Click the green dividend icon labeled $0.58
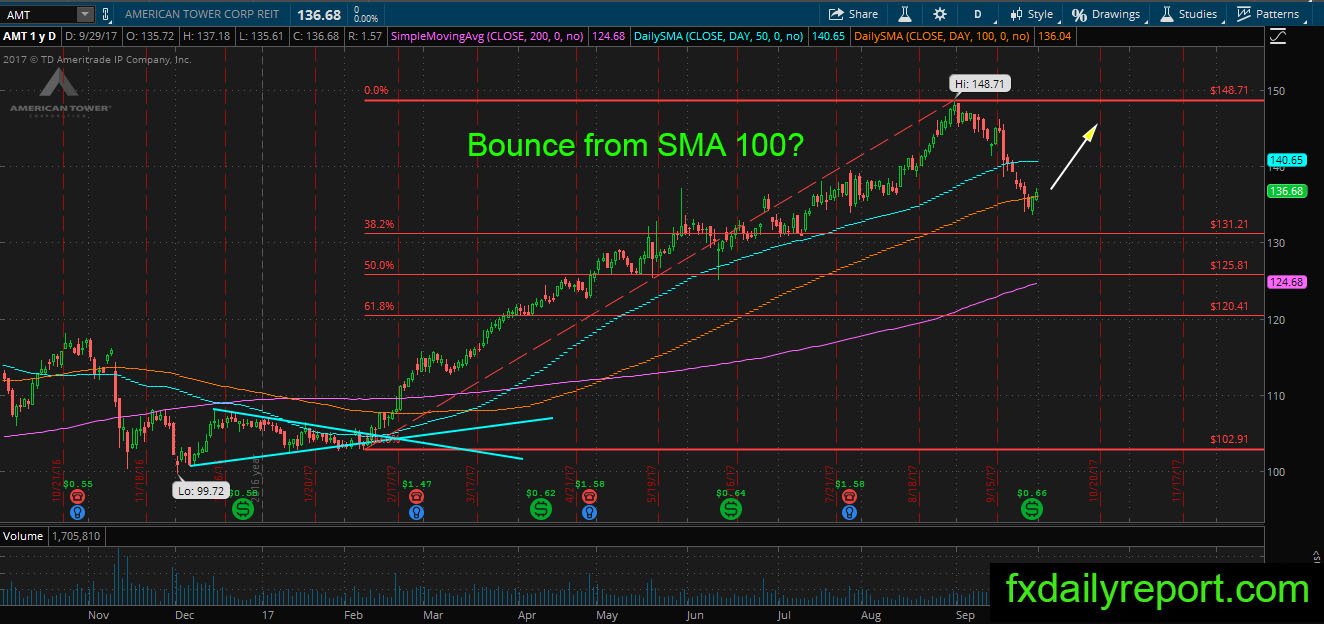Viewport: 1324px width, 624px height. tap(243, 509)
